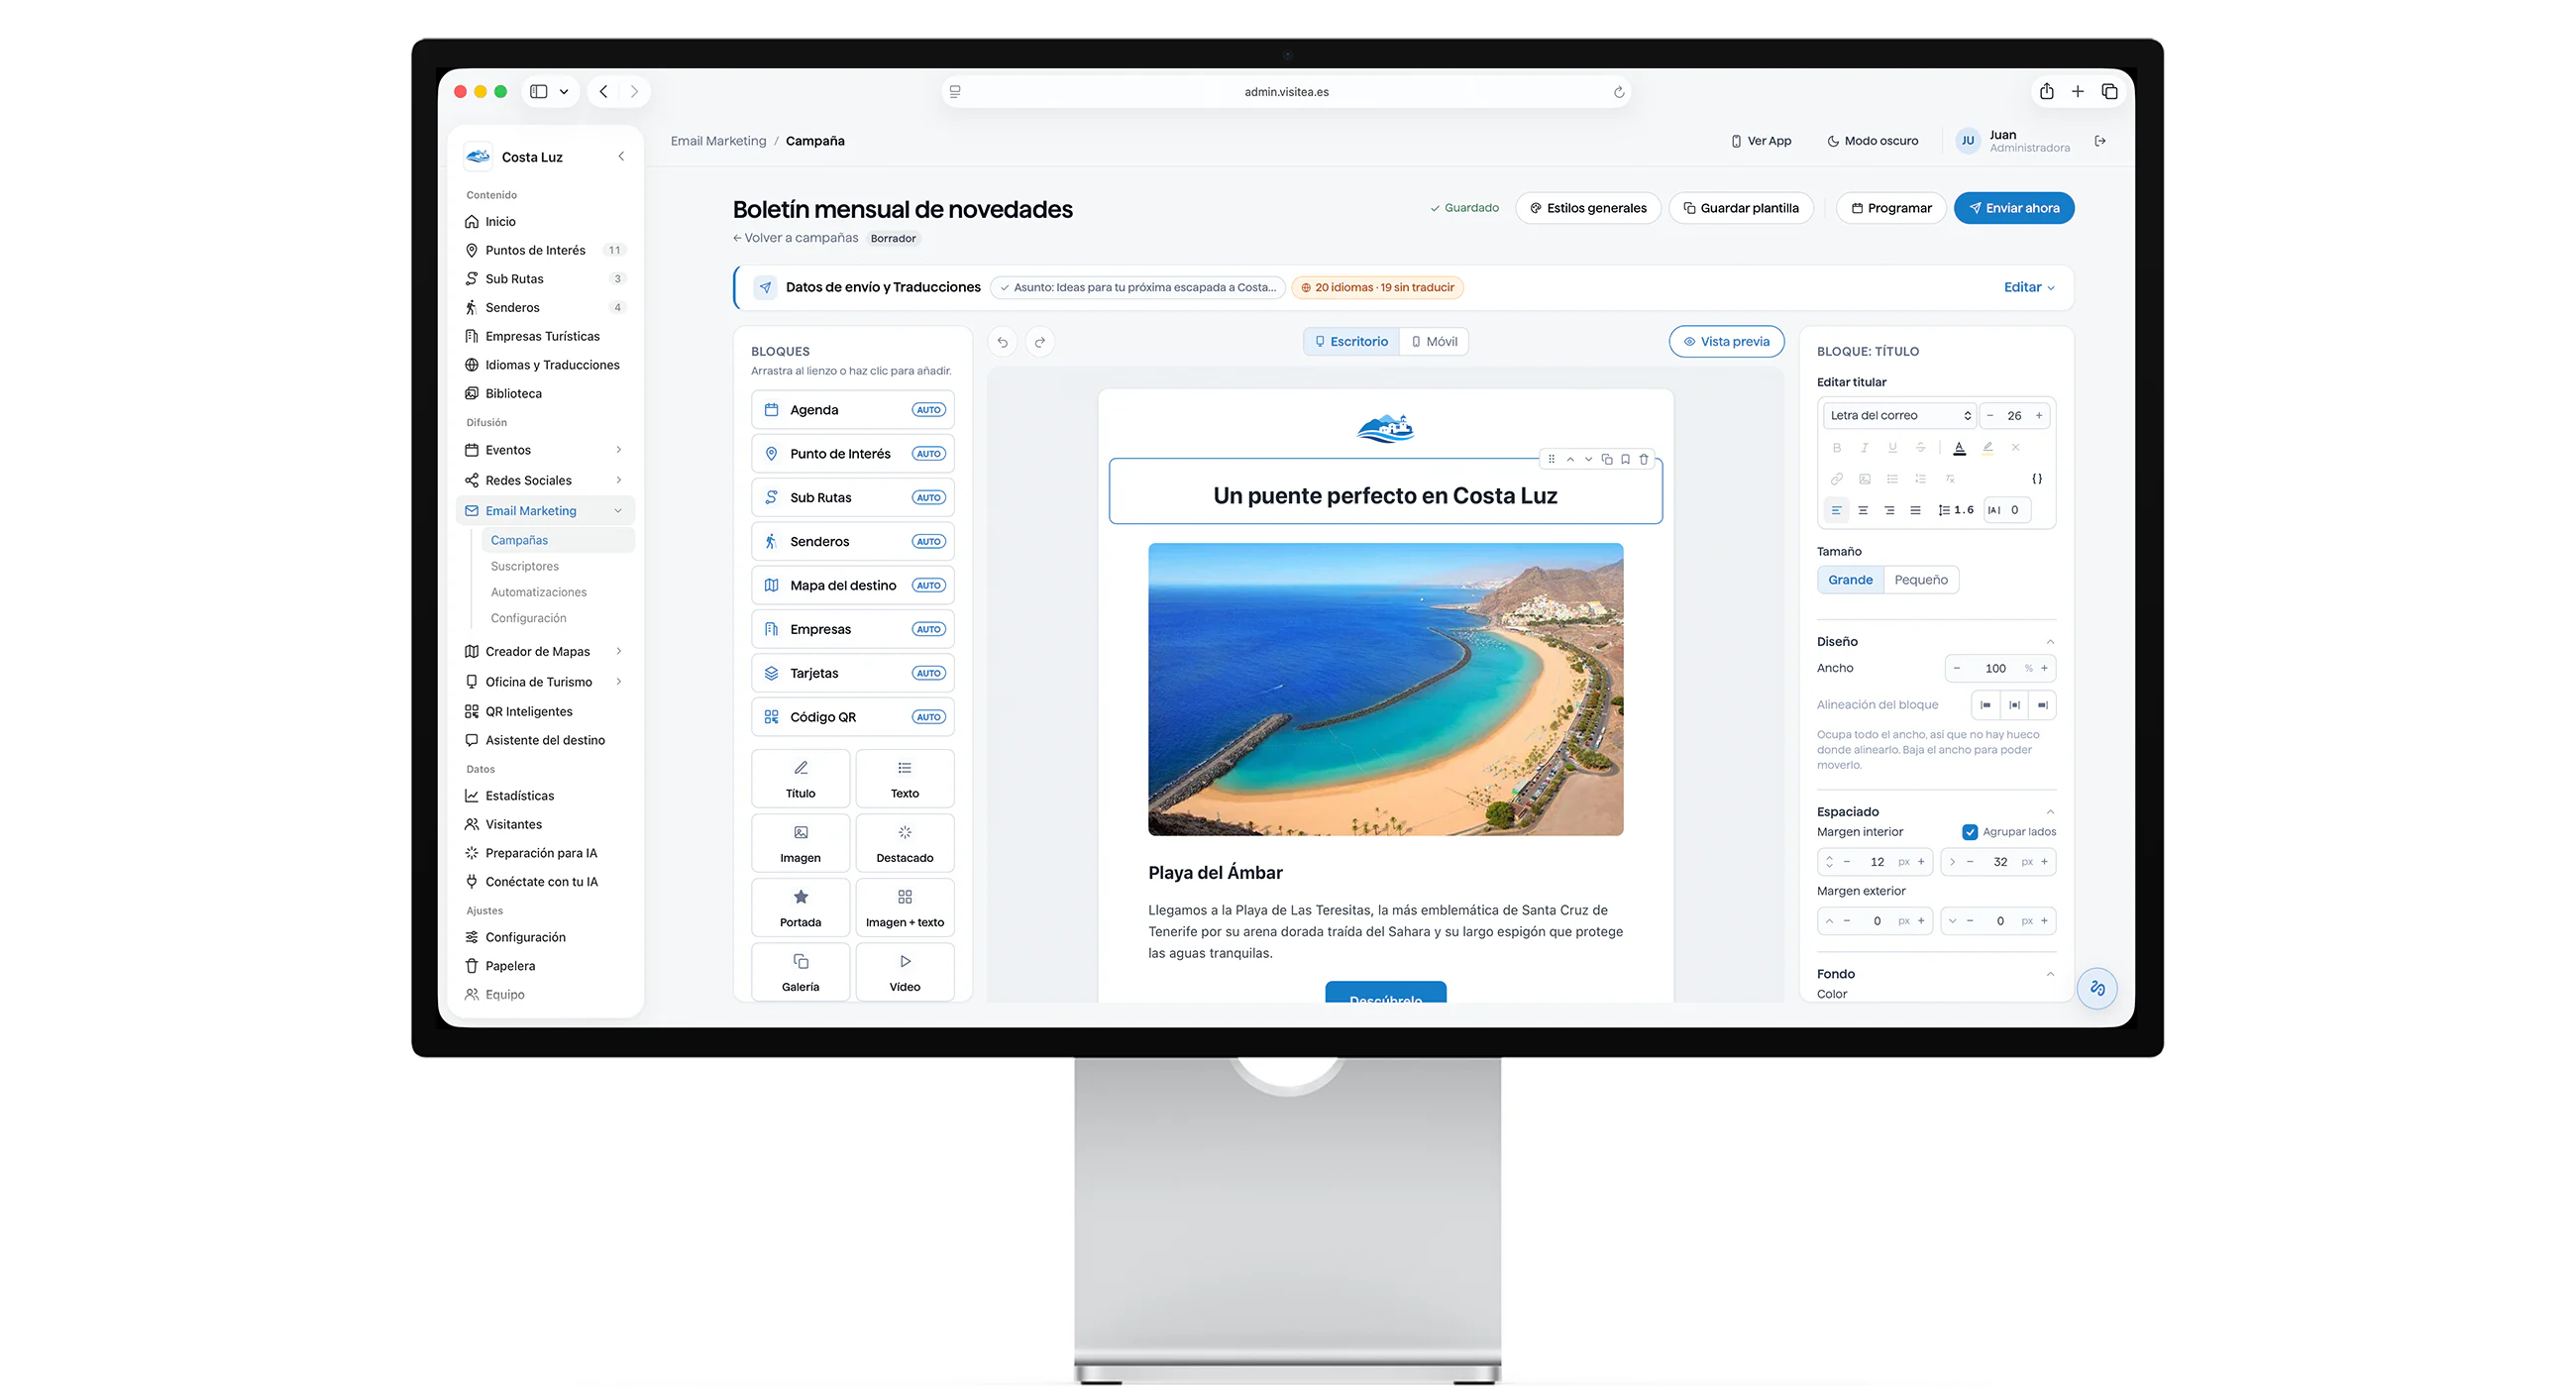
Task: Add a Vídeo block
Action: pos(904,972)
